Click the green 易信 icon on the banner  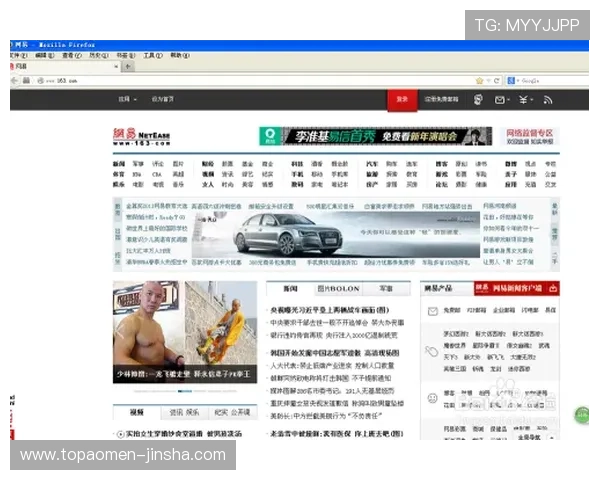point(270,136)
